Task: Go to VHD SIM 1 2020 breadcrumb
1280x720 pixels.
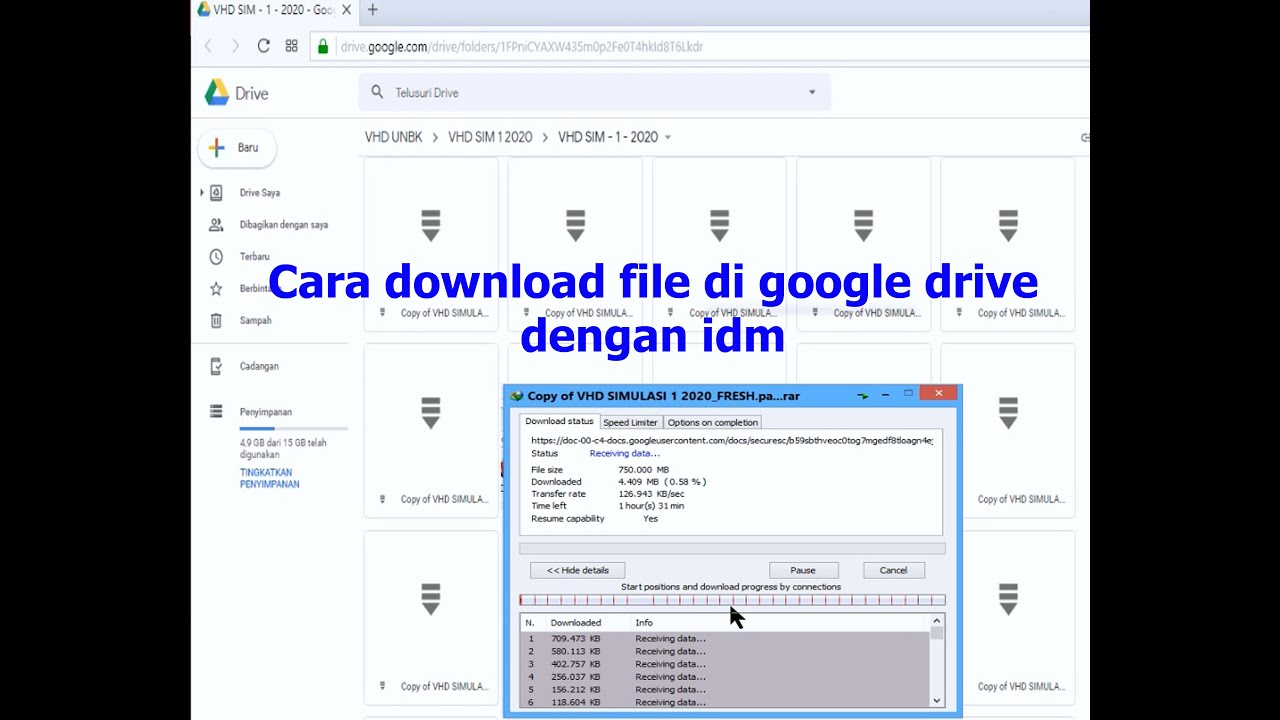Action: click(490, 137)
